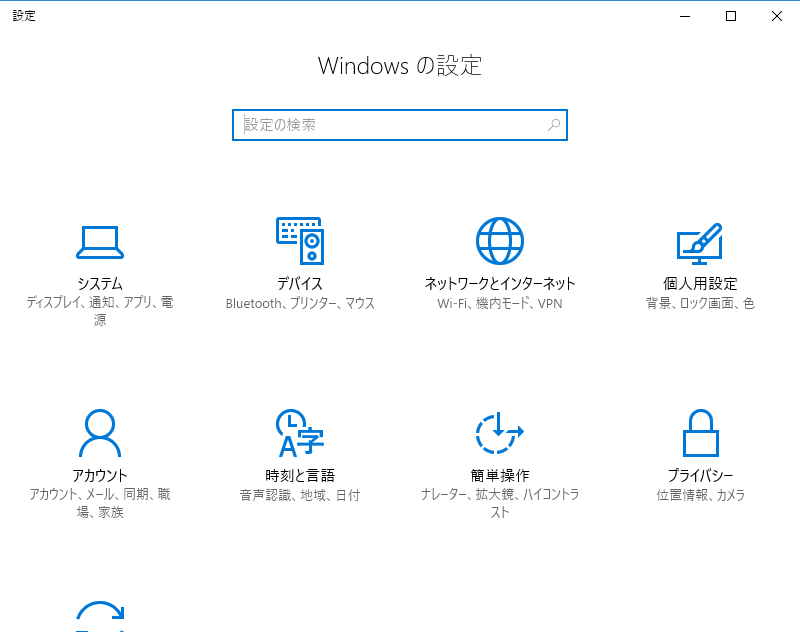Screen dimensions: 800x632
Task: Click text "ディスプレイ、通知、アプリ、電源"
Action: [100, 311]
